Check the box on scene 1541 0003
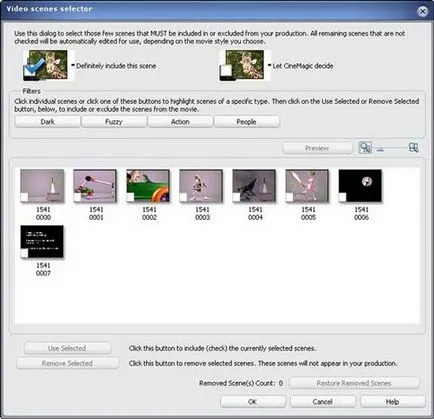The width and height of the screenshot is (434, 419). [x=183, y=197]
